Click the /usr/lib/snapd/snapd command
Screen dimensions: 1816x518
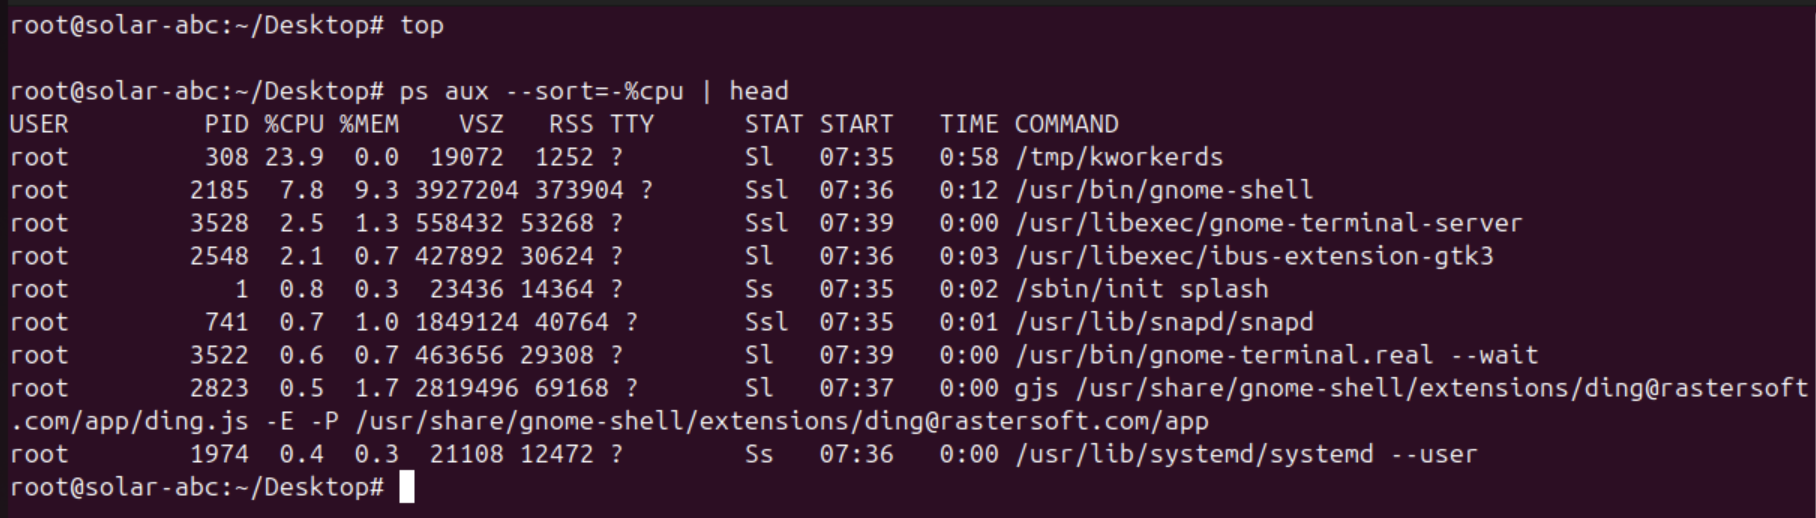1163,322
